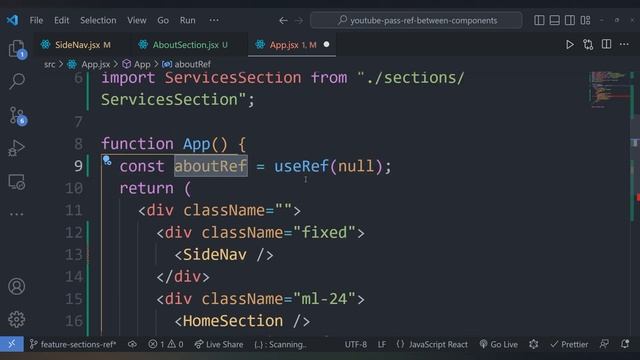Open feedback icon in status bar

[x=604, y=344]
